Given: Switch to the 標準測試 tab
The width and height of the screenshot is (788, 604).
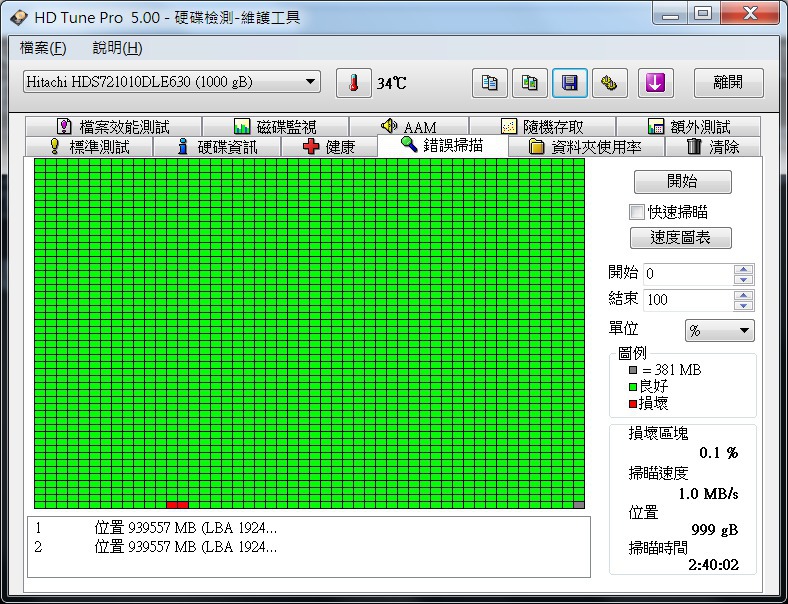Looking at the screenshot, I should coord(89,147).
